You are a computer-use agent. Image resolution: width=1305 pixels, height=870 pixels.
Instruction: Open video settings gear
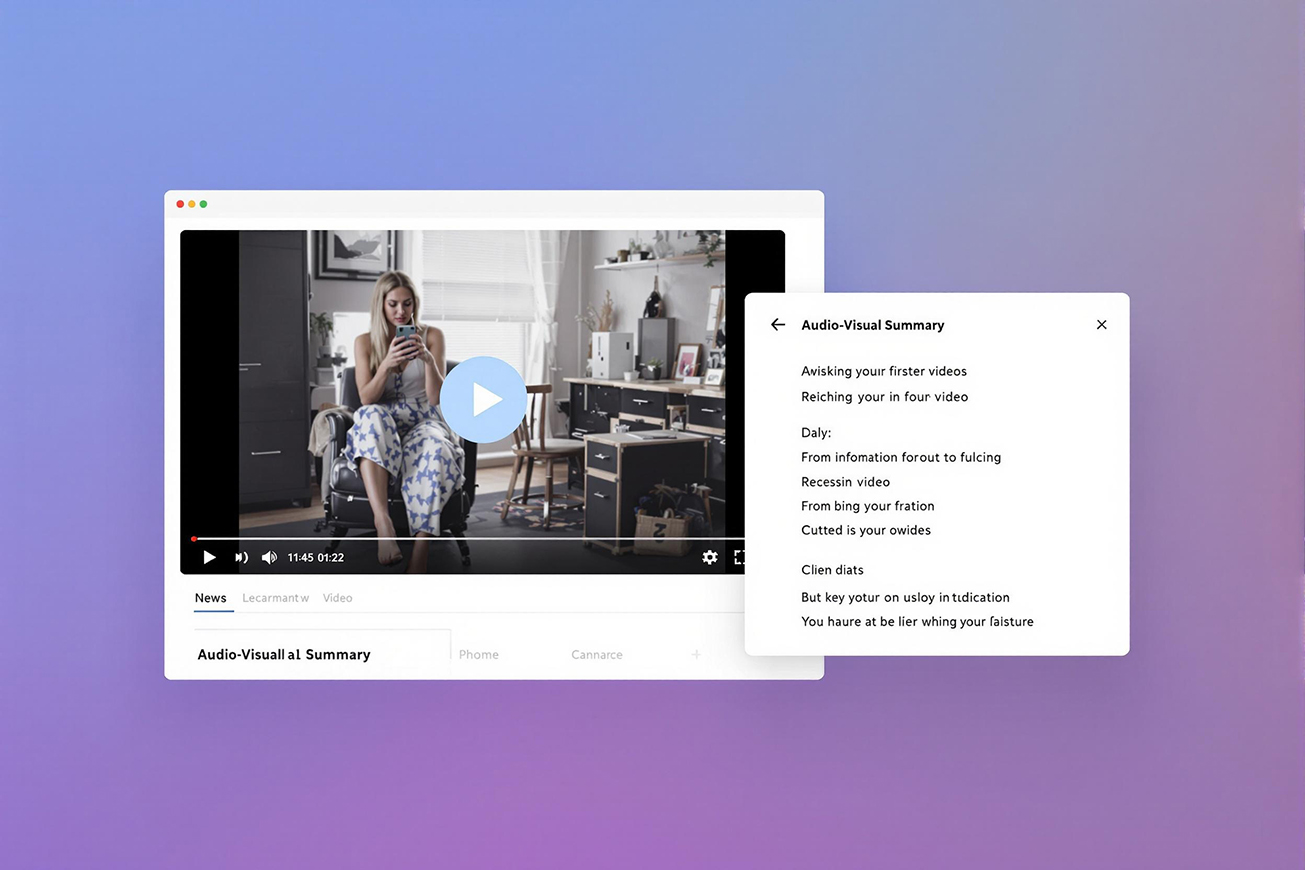pos(710,557)
